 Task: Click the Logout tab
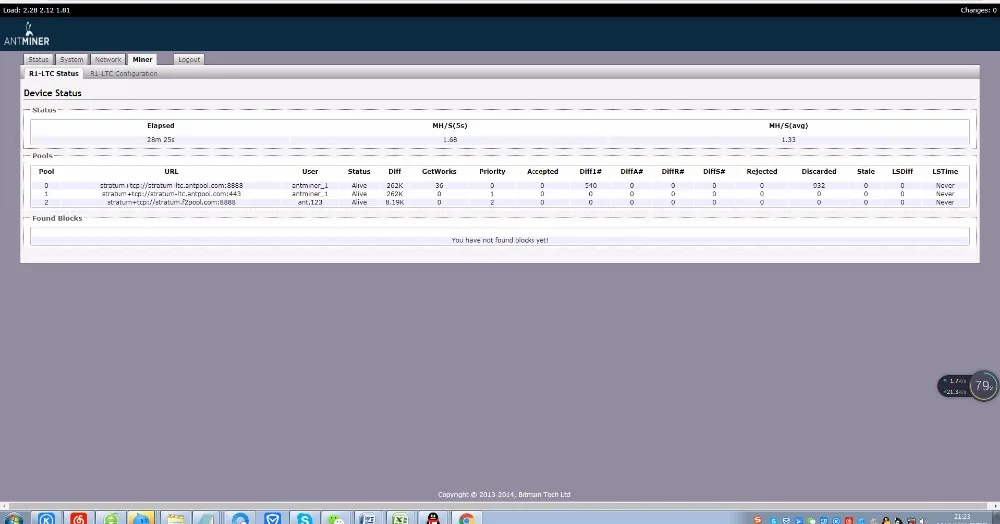pyautogui.click(x=189, y=59)
